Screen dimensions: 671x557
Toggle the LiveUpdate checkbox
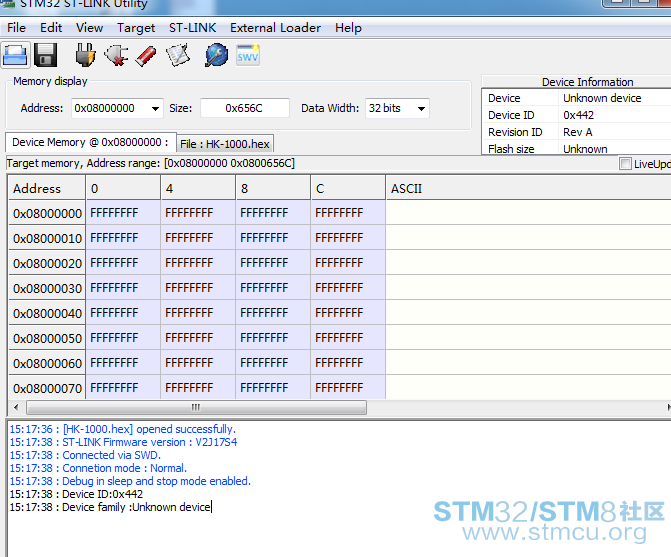(625, 164)
